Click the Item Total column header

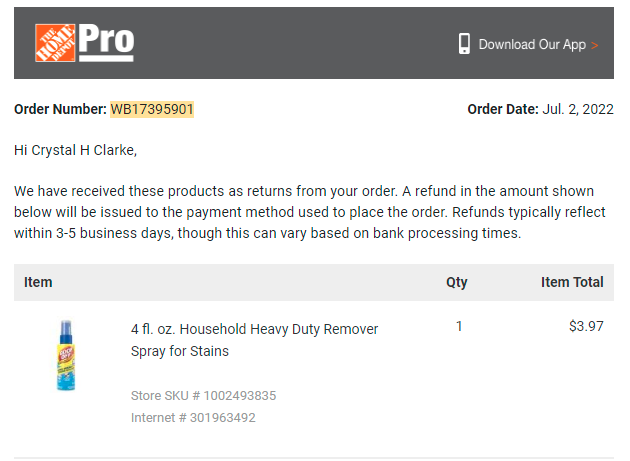pyautogui.click(x=572, y=282)
